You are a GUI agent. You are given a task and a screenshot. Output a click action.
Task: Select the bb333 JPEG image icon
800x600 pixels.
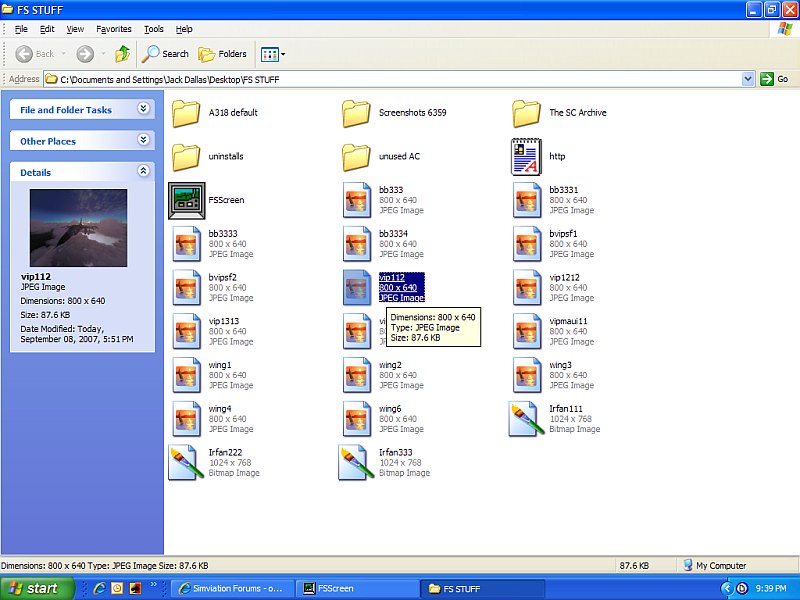coord(356,200)
